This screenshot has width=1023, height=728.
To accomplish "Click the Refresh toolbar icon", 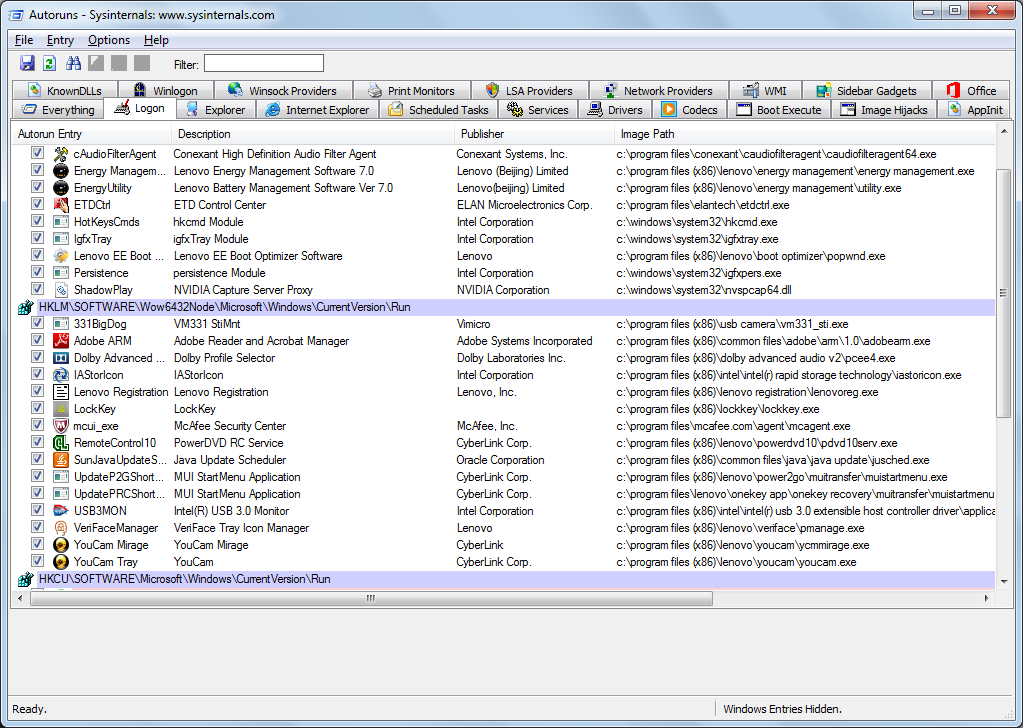I will tap(50, 63).
